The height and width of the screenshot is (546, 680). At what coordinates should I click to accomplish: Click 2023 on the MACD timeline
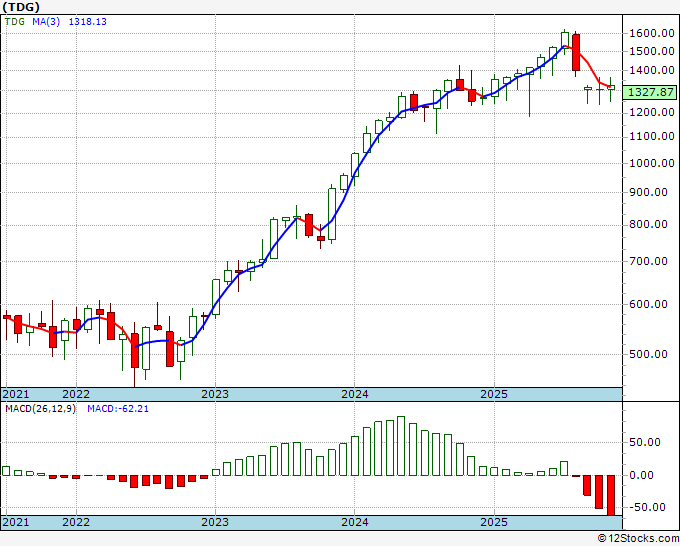[215, 522]
